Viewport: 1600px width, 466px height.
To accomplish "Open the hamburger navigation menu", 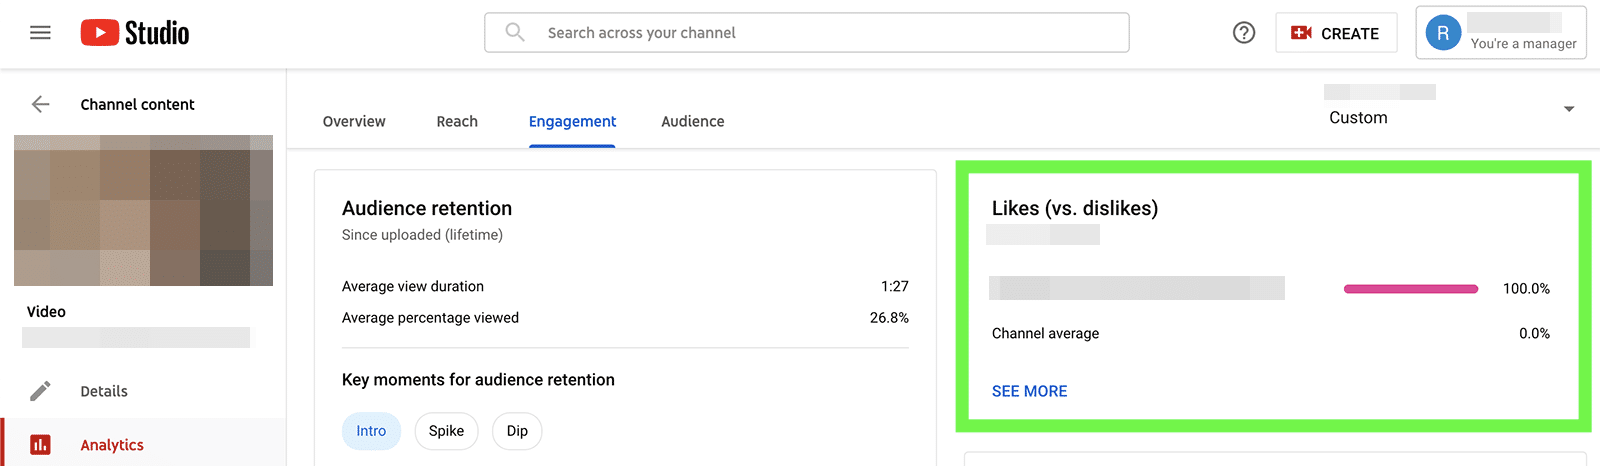I will coord(40,33).
